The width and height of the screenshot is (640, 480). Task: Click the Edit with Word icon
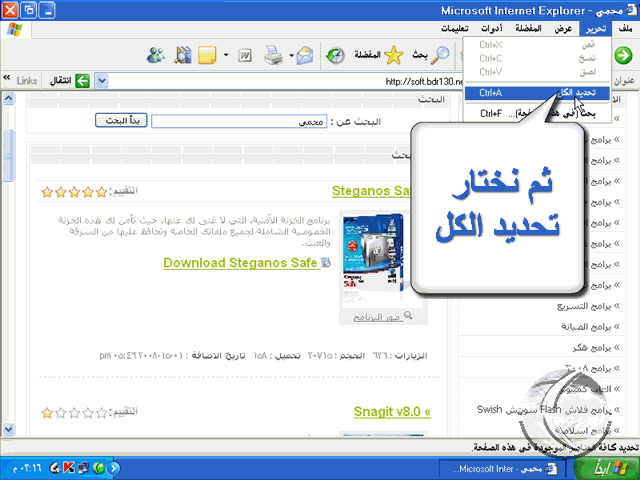245,55
